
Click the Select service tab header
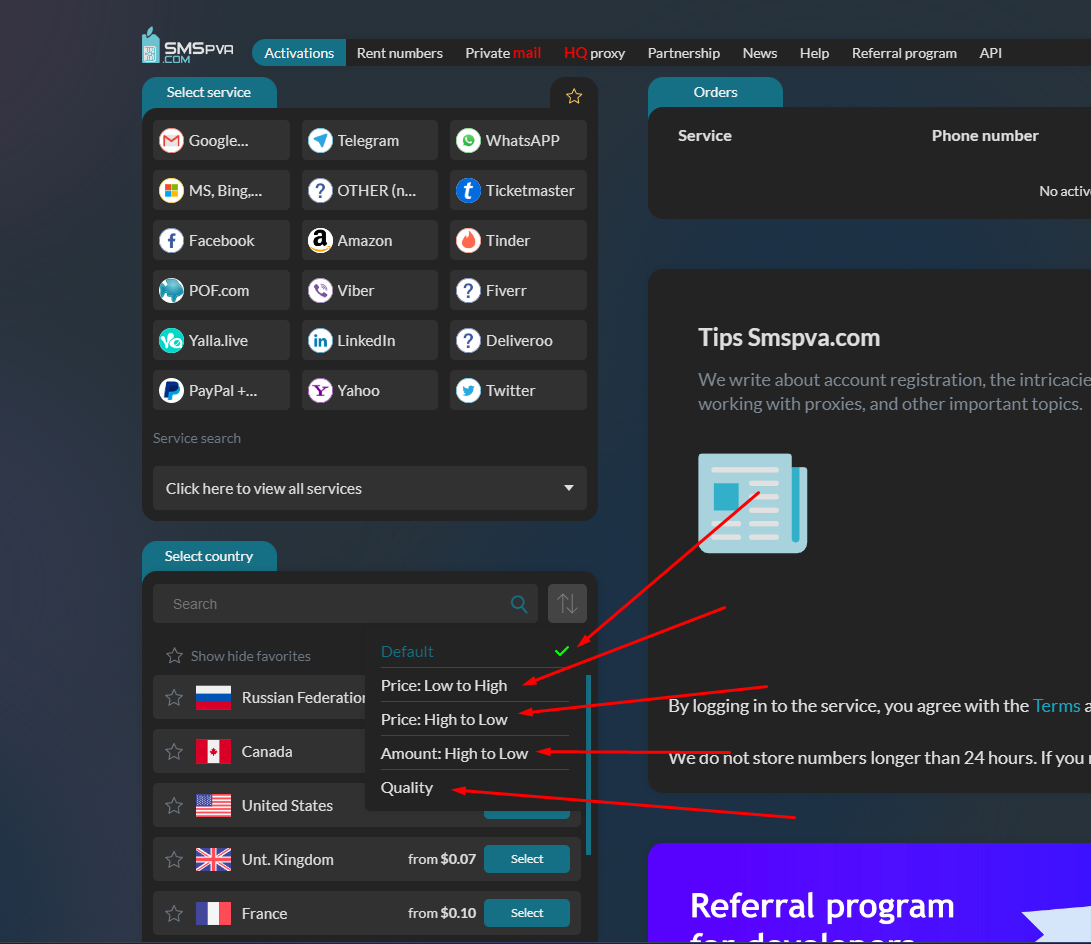click(209, 93)
